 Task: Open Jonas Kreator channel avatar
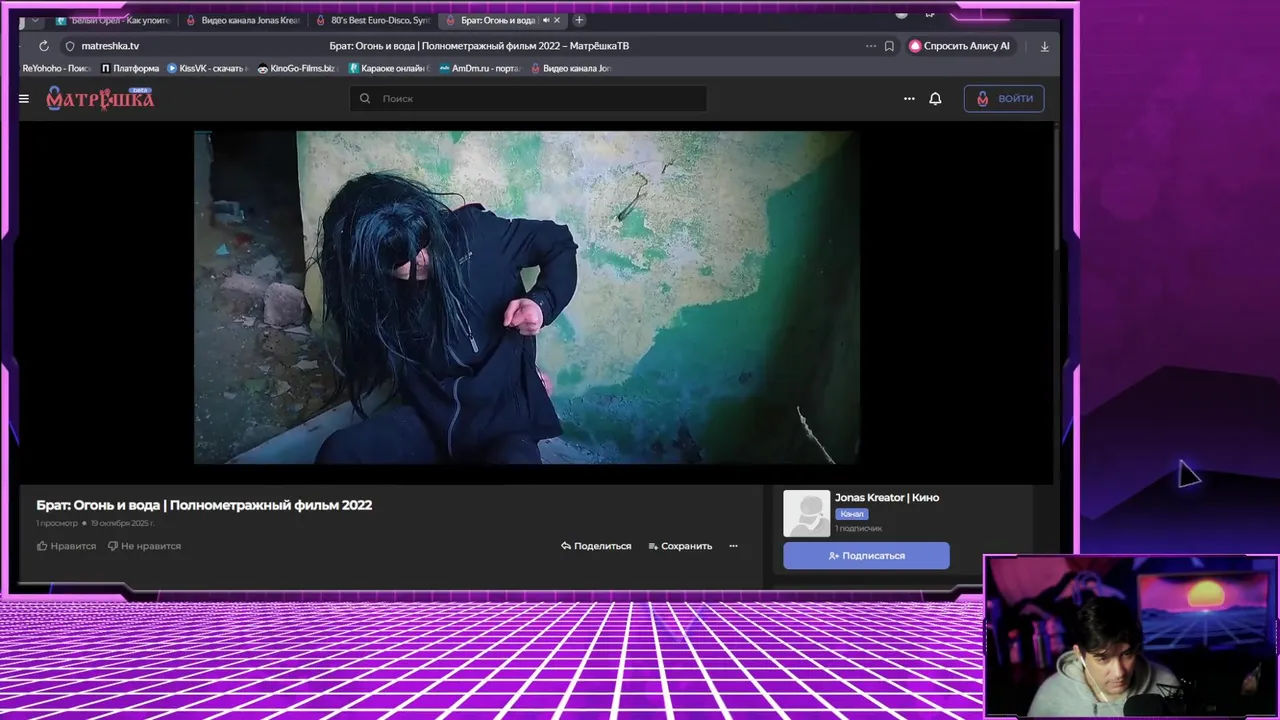pos(806,513)
